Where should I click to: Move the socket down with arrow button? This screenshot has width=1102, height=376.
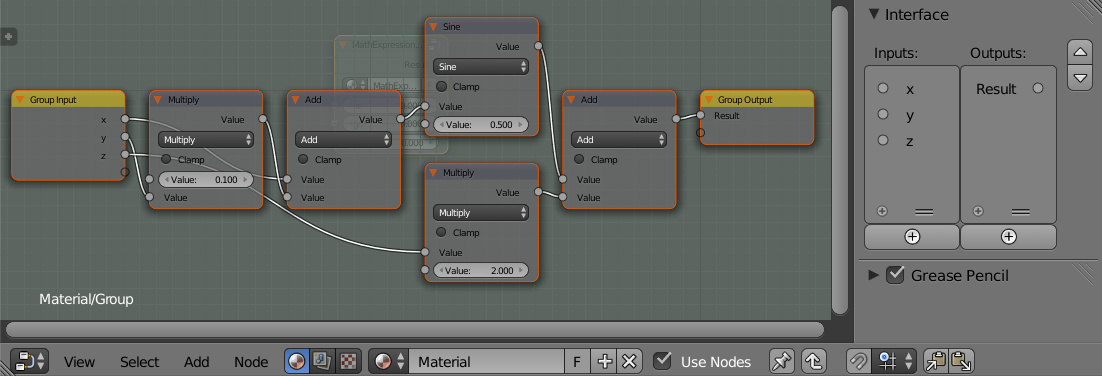point(1080,77)
